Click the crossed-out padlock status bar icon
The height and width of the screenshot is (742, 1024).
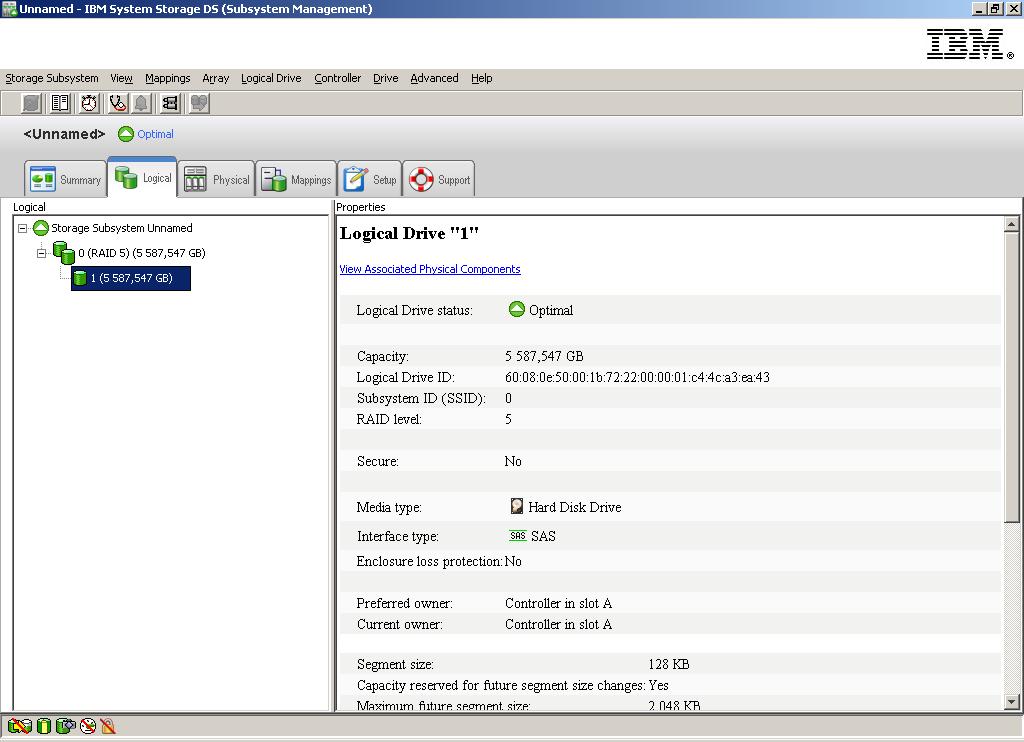pyautogui.click(x=108, y=726)
